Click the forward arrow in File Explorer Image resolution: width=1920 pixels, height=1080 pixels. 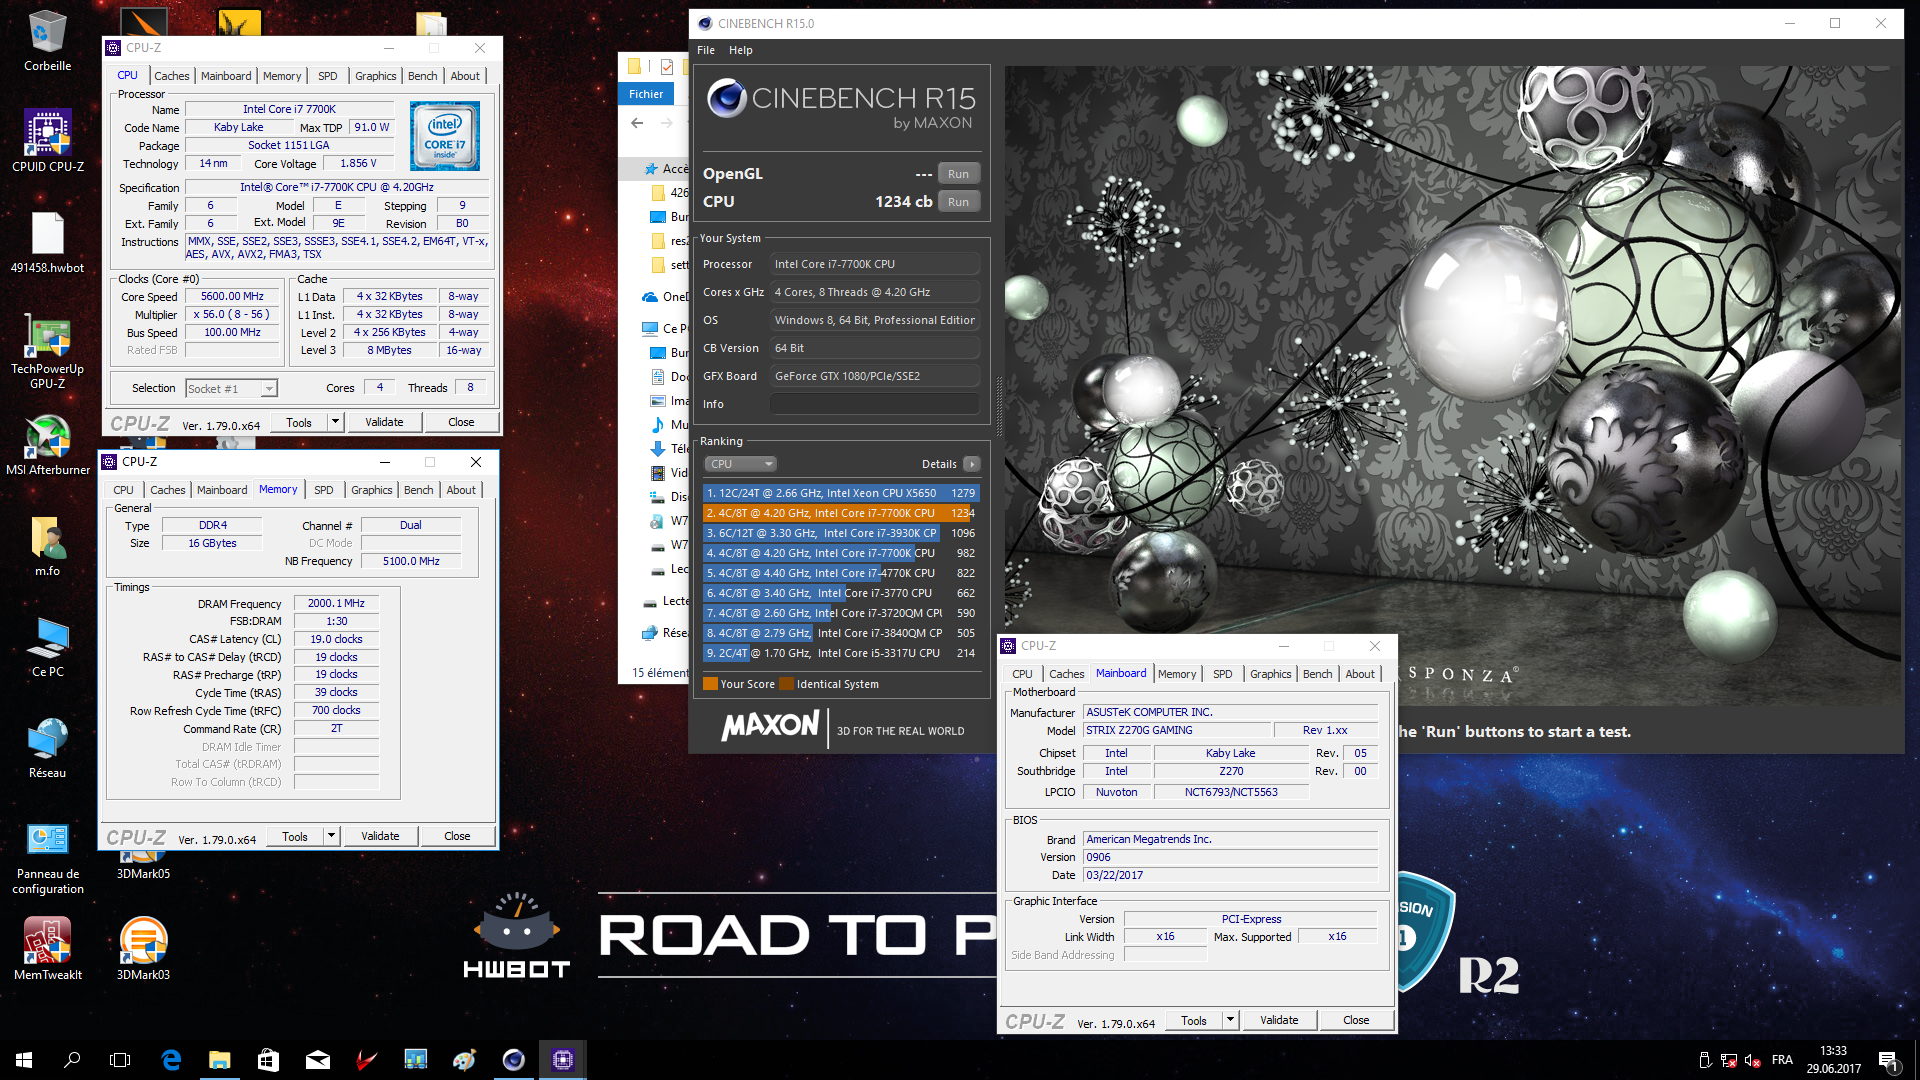[667, 123]
